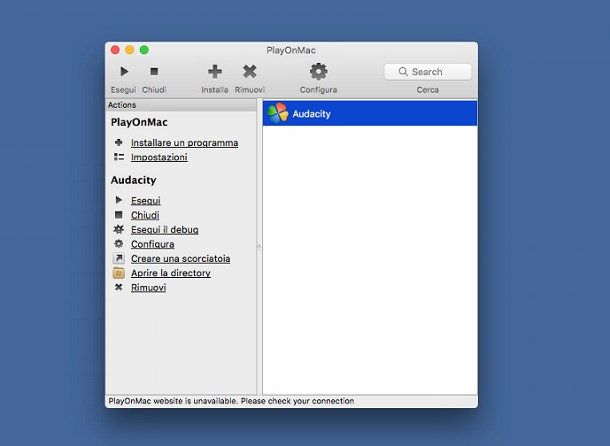610x446 pixels.
Task: Click the small gear icon beside sidebar Configura
Action: 119,244
